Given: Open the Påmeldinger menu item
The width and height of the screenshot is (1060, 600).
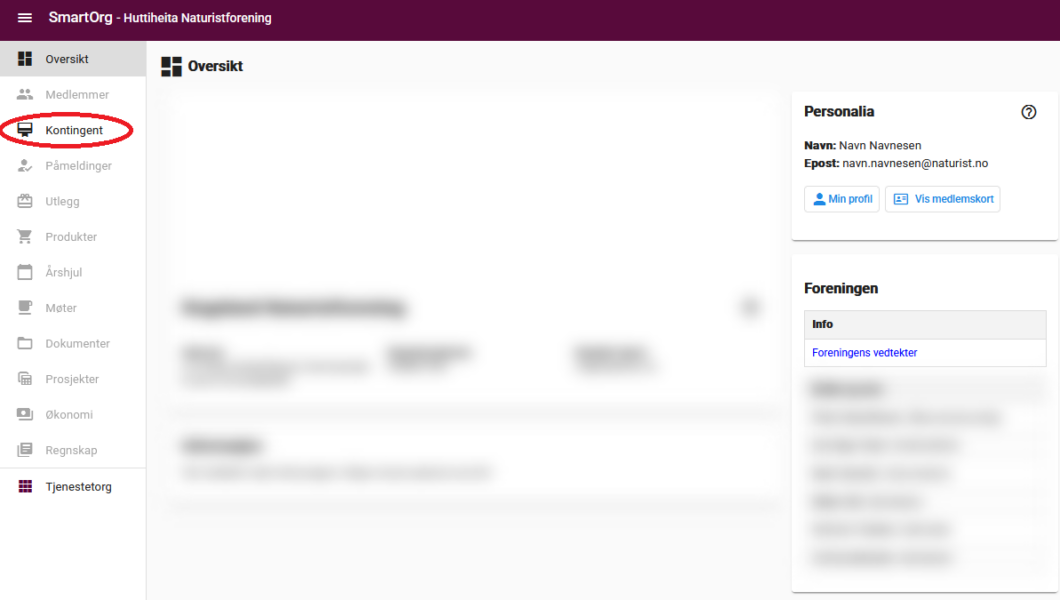Looking at the screenshot, I should (x=78, y=166).
